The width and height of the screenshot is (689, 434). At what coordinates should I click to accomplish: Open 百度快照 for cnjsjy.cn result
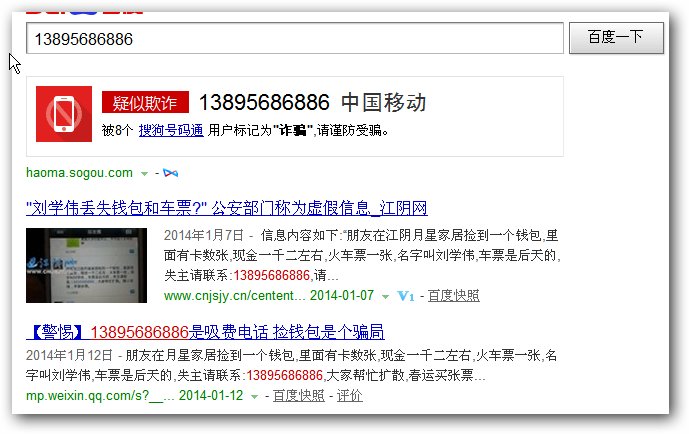click(x=453, y=296)
